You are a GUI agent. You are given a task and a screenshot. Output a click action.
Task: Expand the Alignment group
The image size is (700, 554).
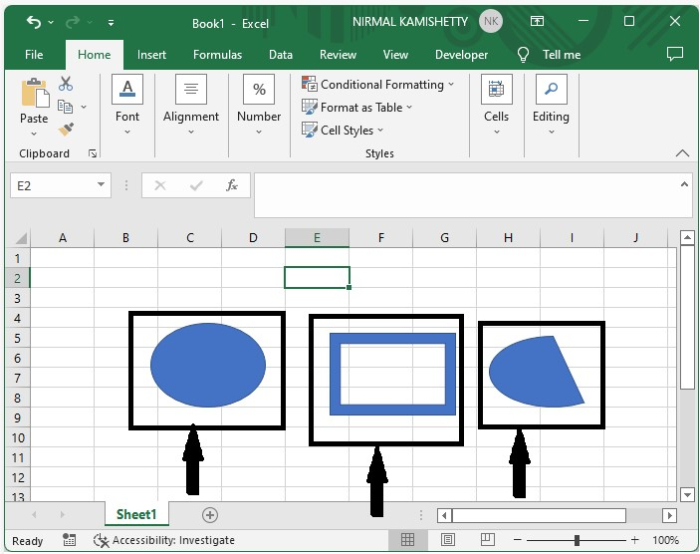coord(191,106)
